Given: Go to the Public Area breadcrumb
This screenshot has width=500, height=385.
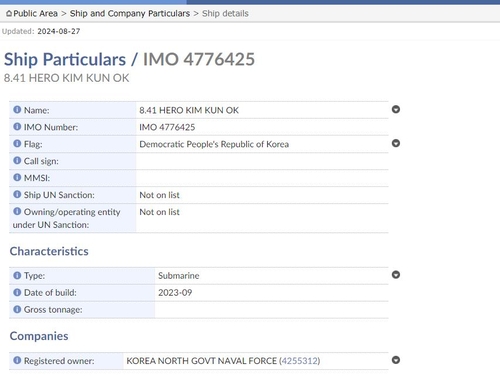Looking at the screenshot, I should 35,14.
